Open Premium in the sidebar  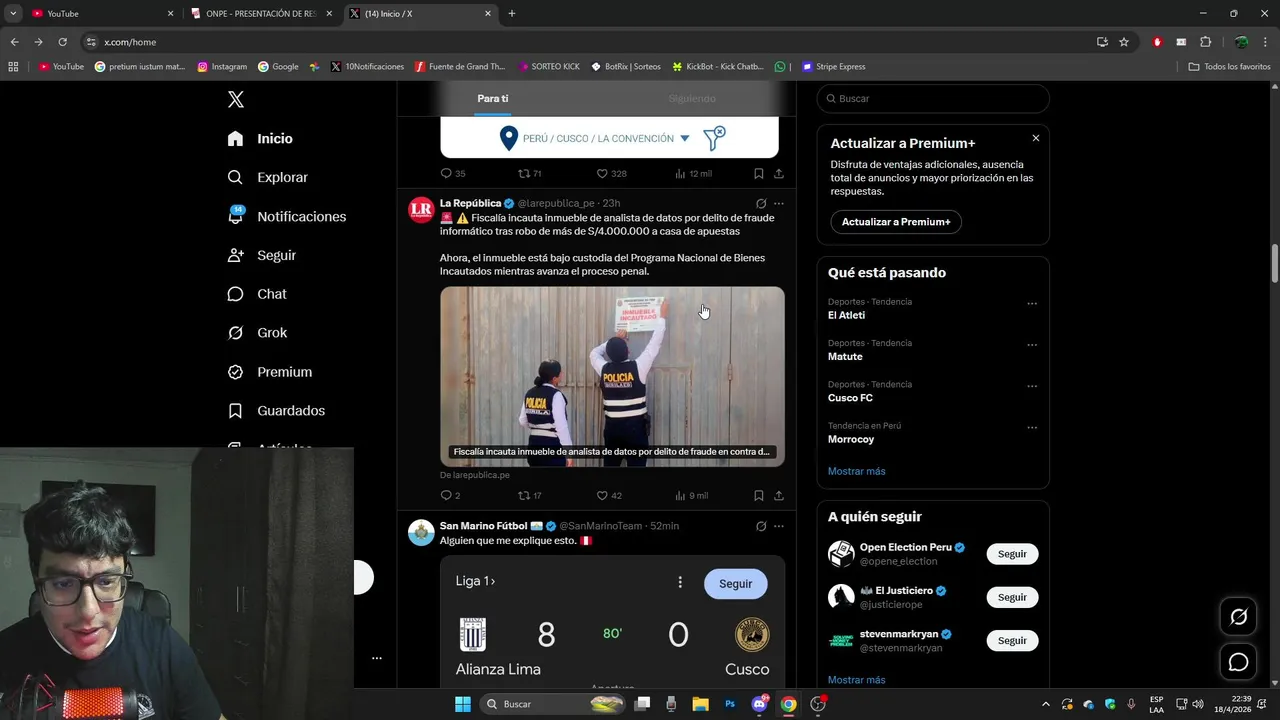pos(269,372)
